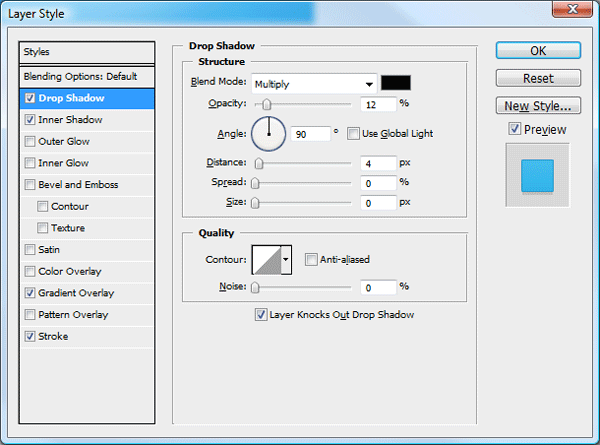This screenshot has height=445, width=600.
Task: Click the Angle dial control
Action: pyautogui.click(x=269, y=134)
